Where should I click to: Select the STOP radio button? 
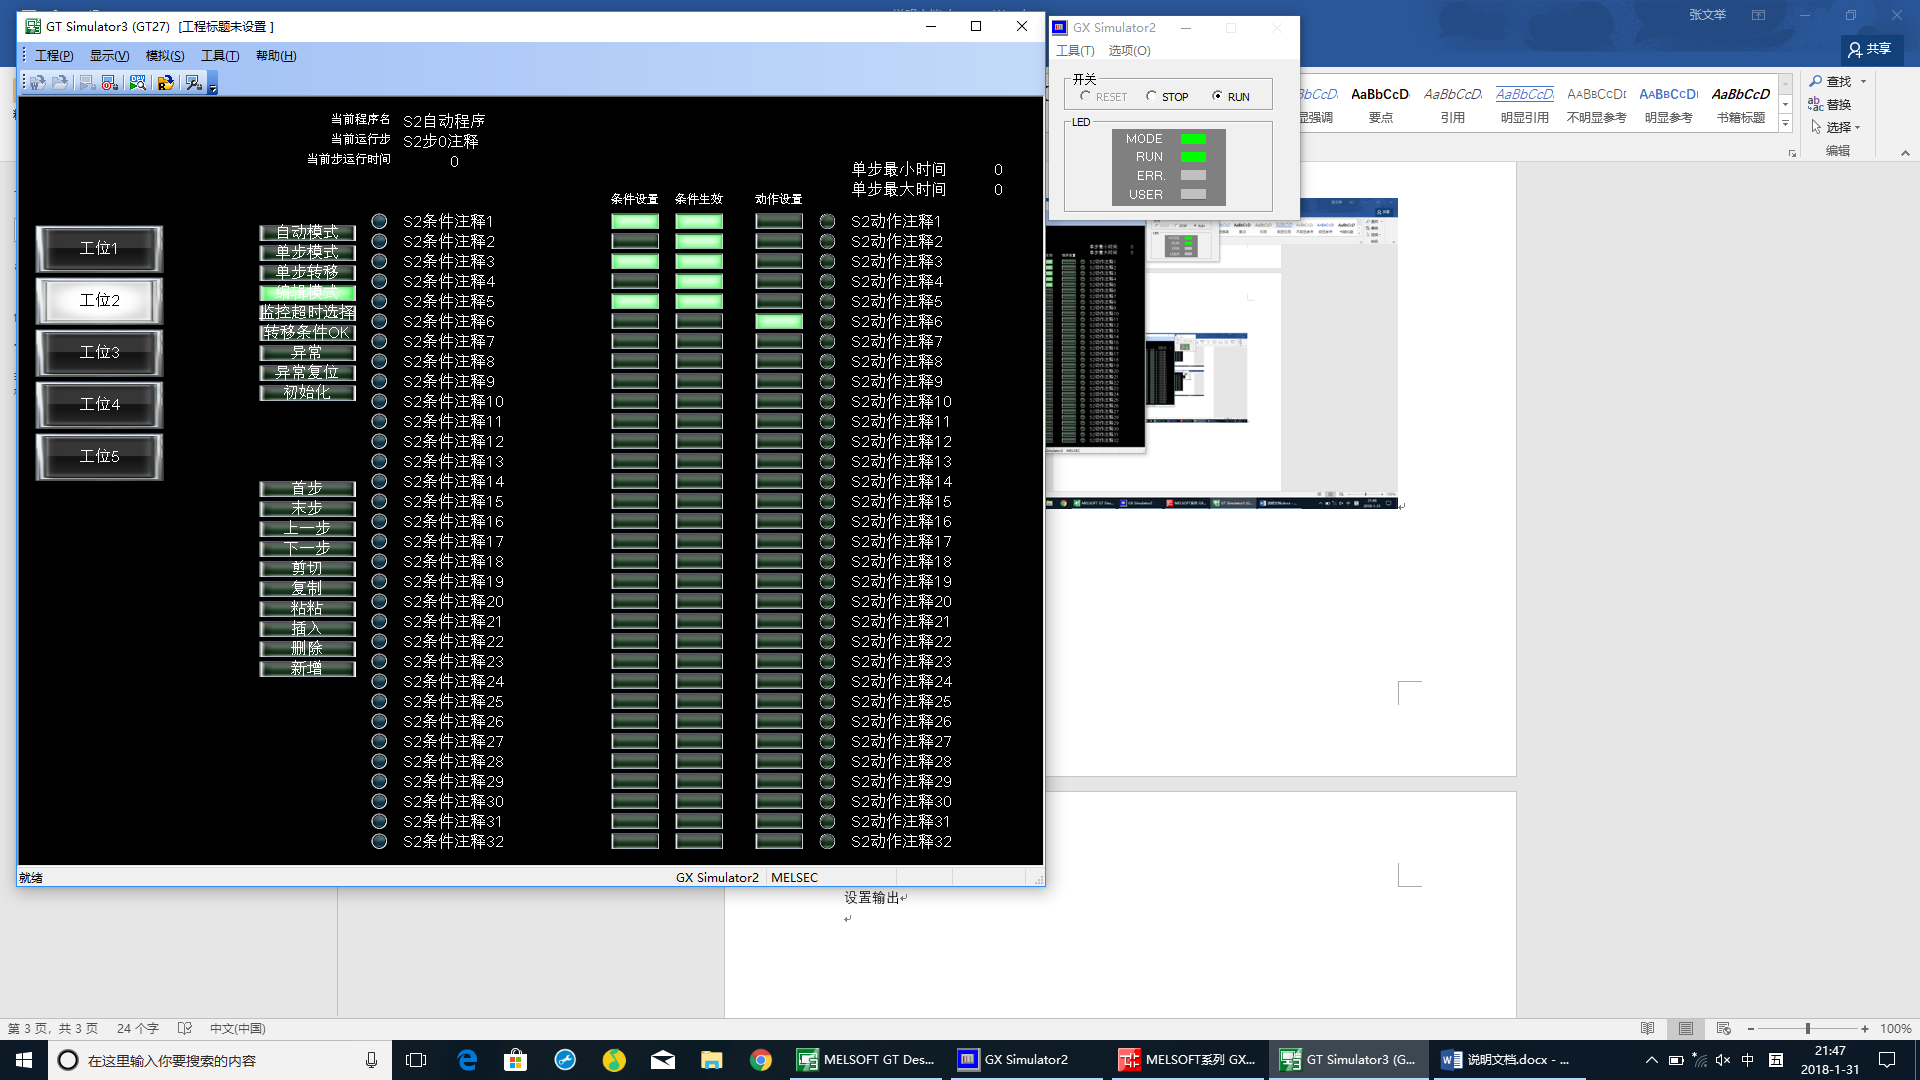pyautogui.click(x=1151, y=96)
